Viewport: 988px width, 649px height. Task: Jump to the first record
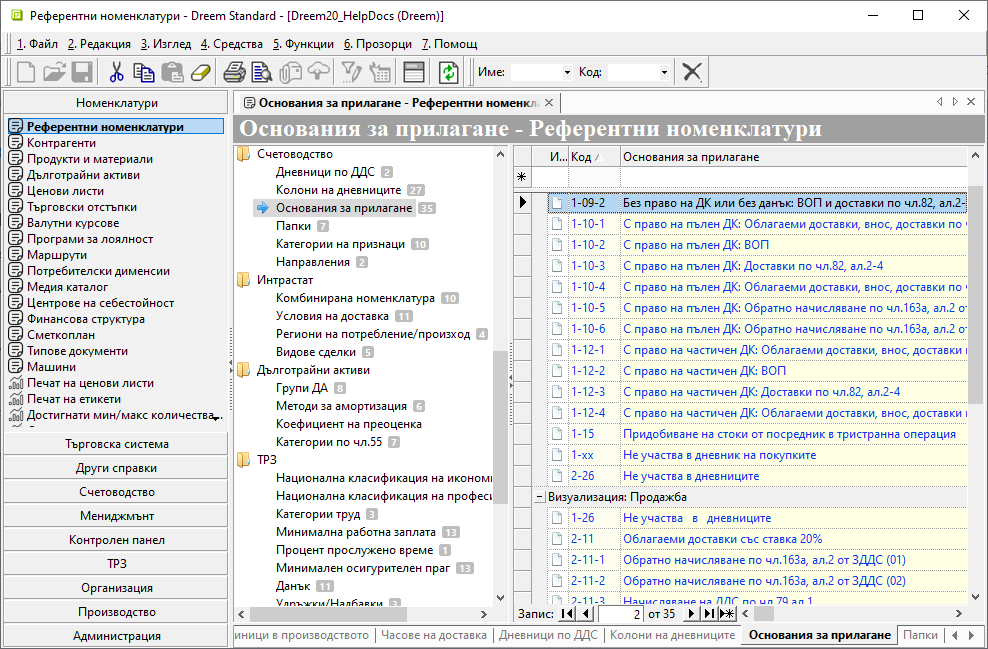(567, 614)
